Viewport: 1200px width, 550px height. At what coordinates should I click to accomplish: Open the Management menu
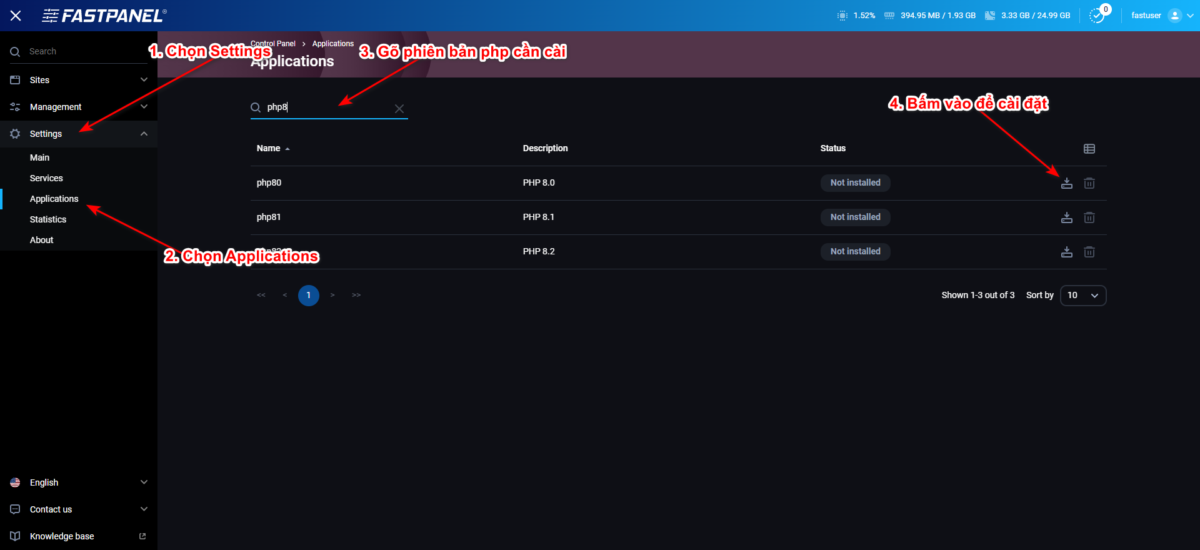79,107
